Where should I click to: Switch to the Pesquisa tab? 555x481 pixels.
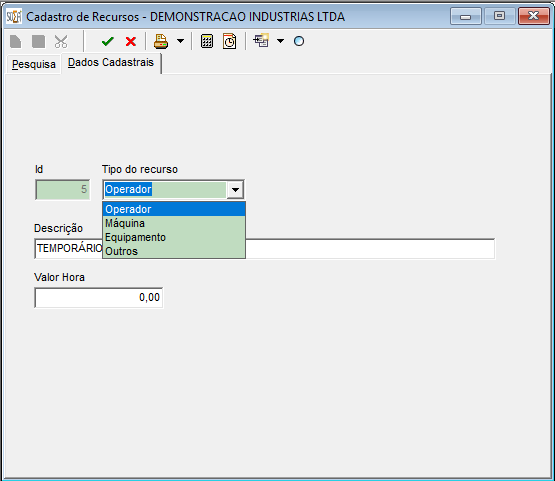(x=34, y=64)
